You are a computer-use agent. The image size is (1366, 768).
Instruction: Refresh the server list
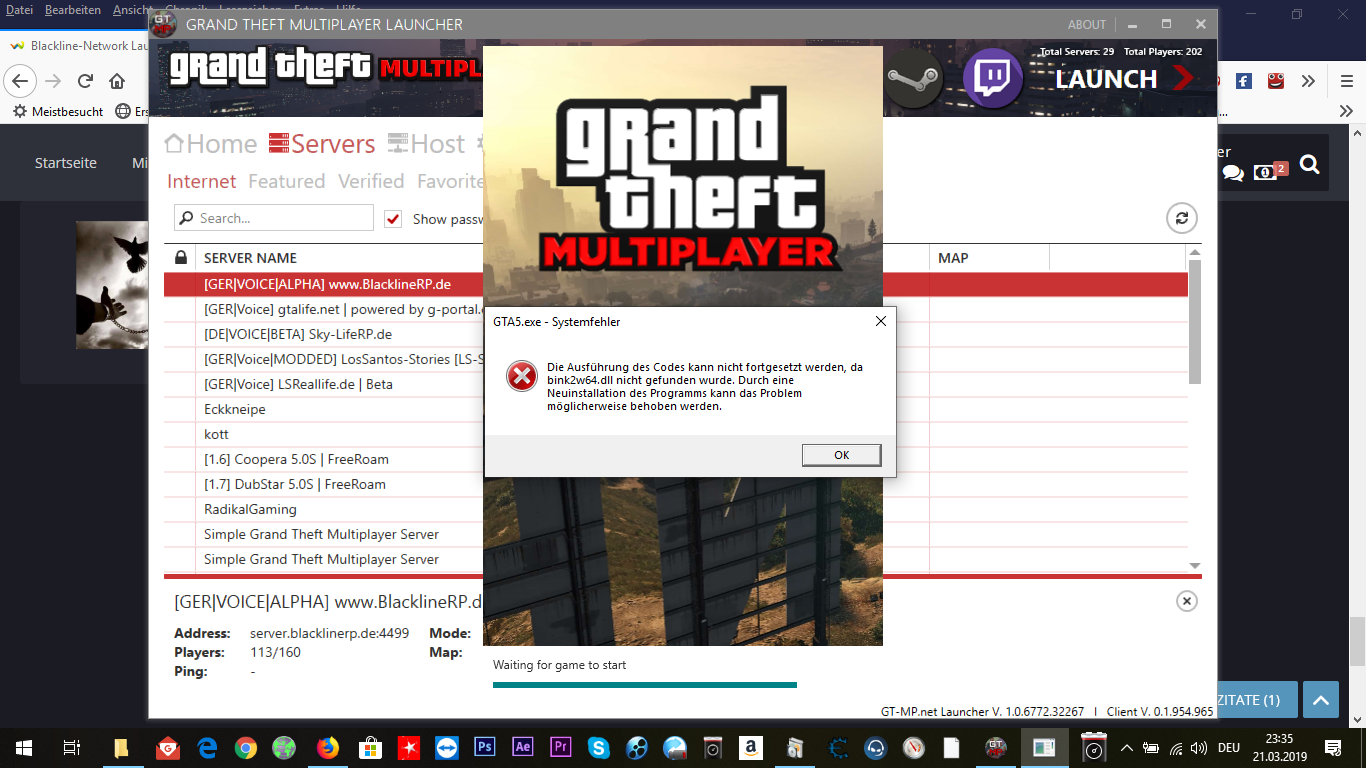pos(1181,218)
